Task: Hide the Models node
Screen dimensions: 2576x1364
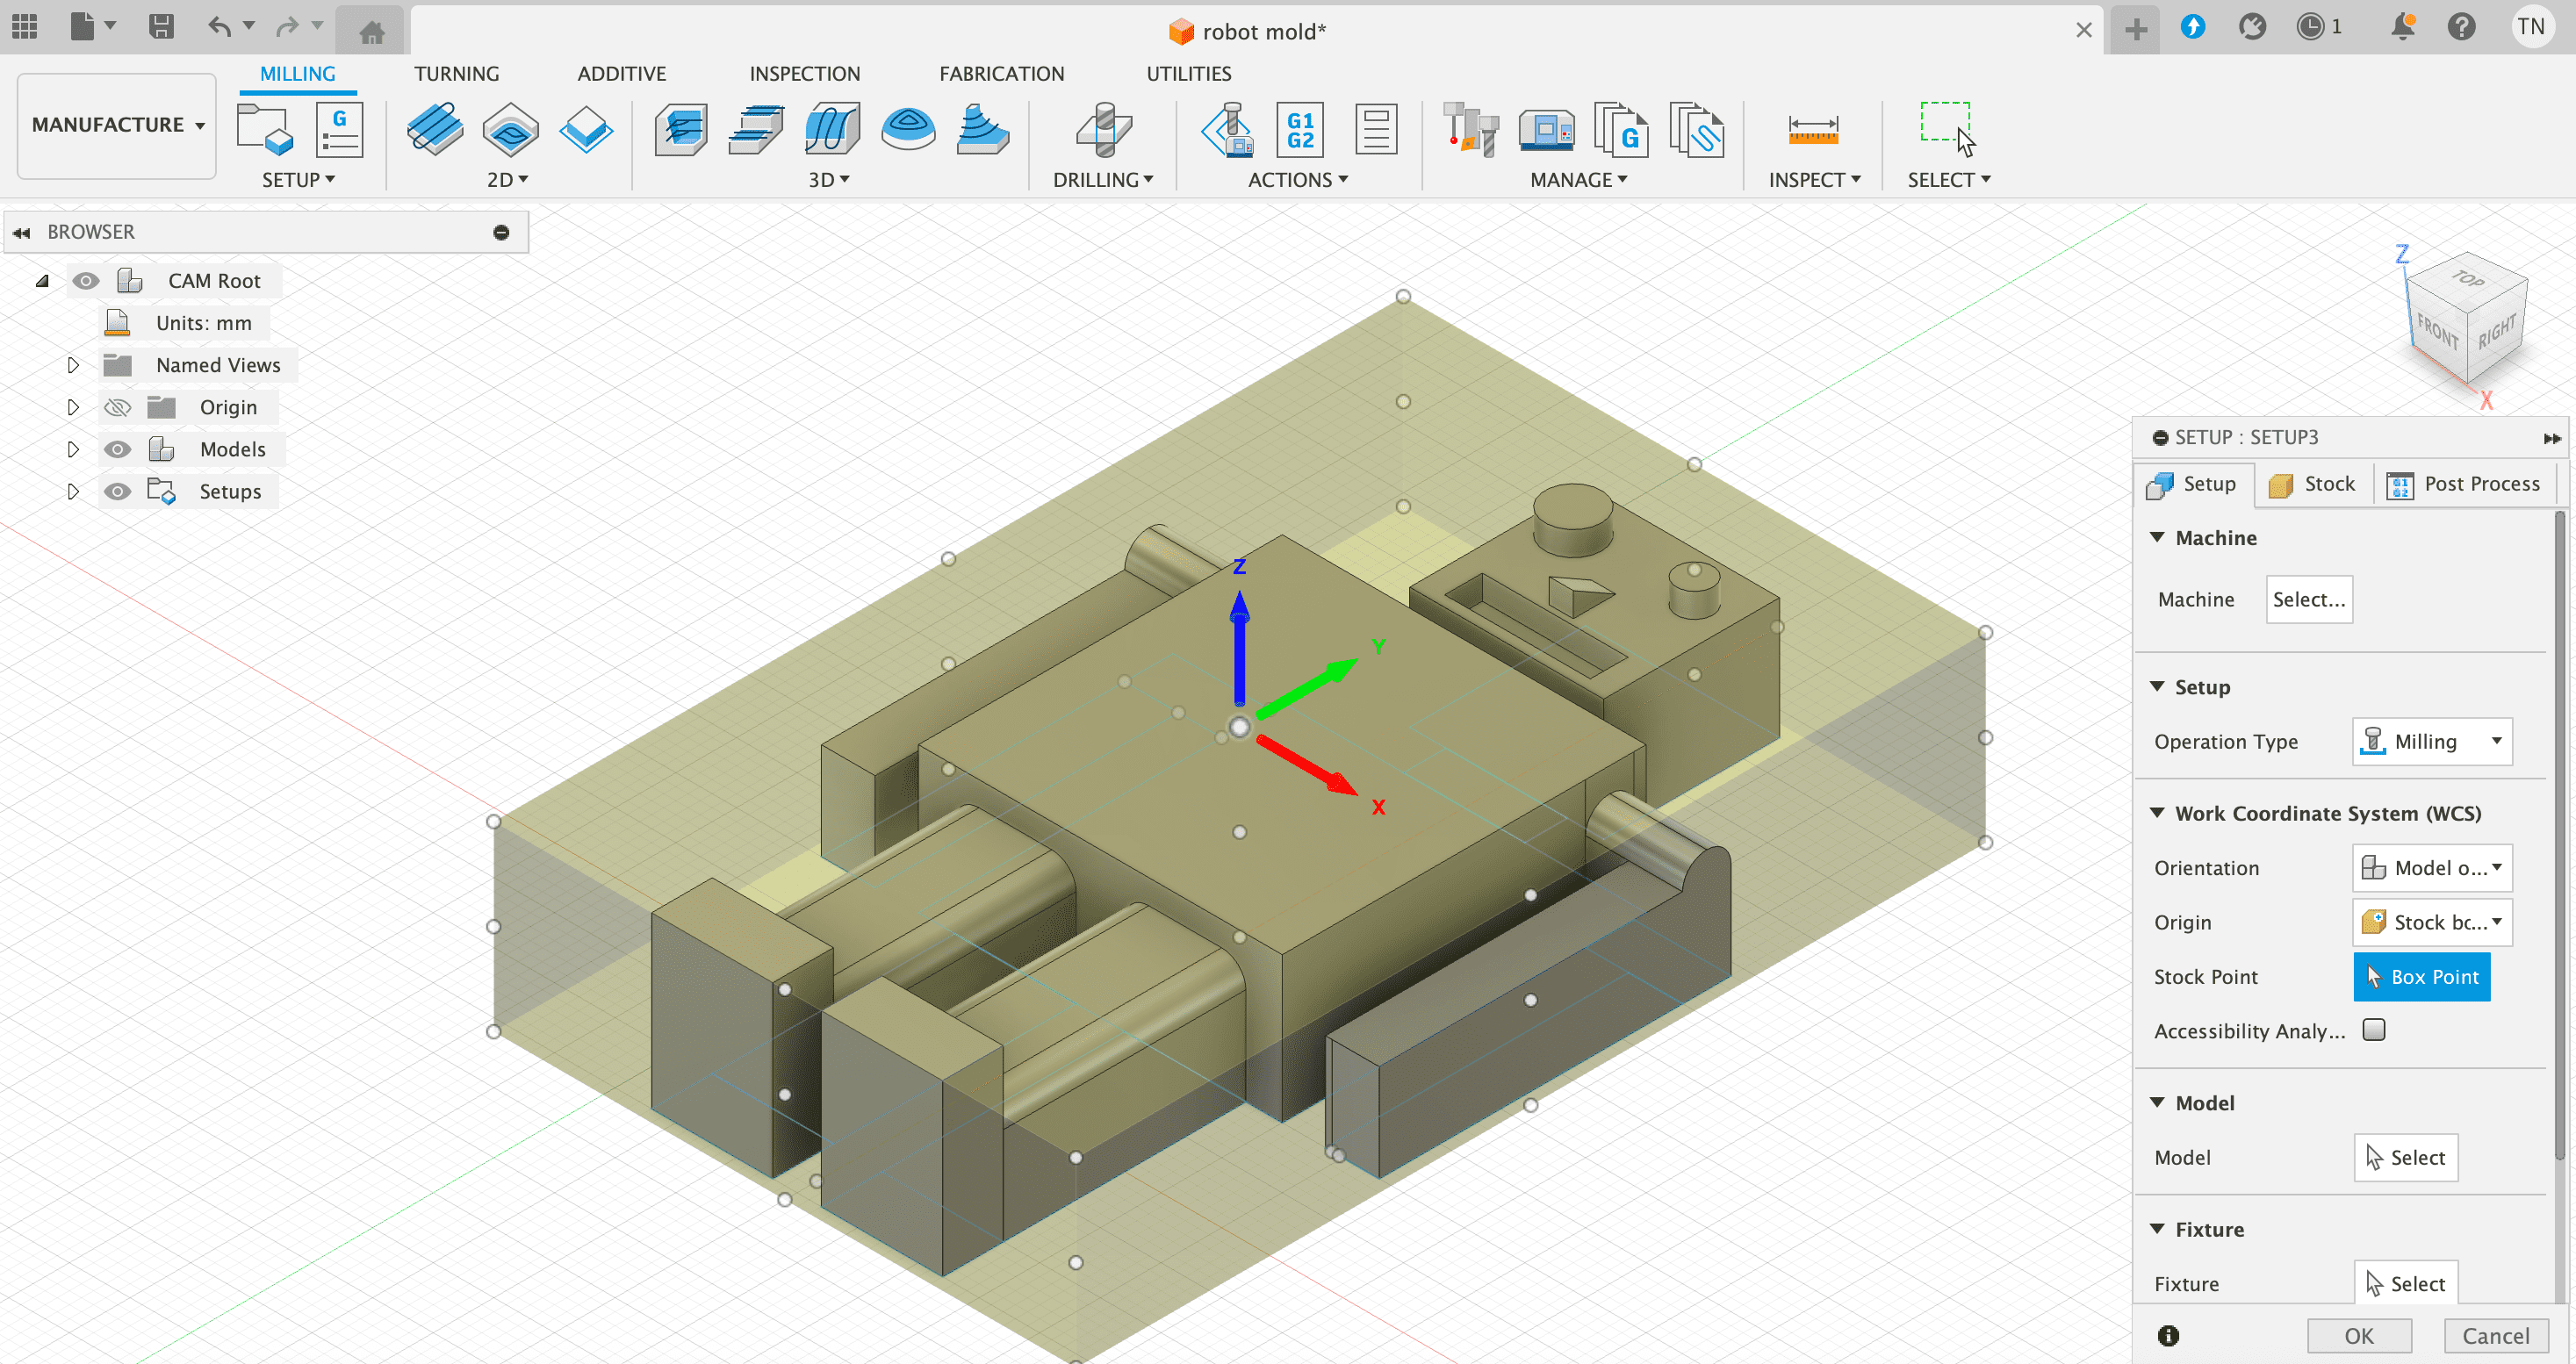Action: 118,449
